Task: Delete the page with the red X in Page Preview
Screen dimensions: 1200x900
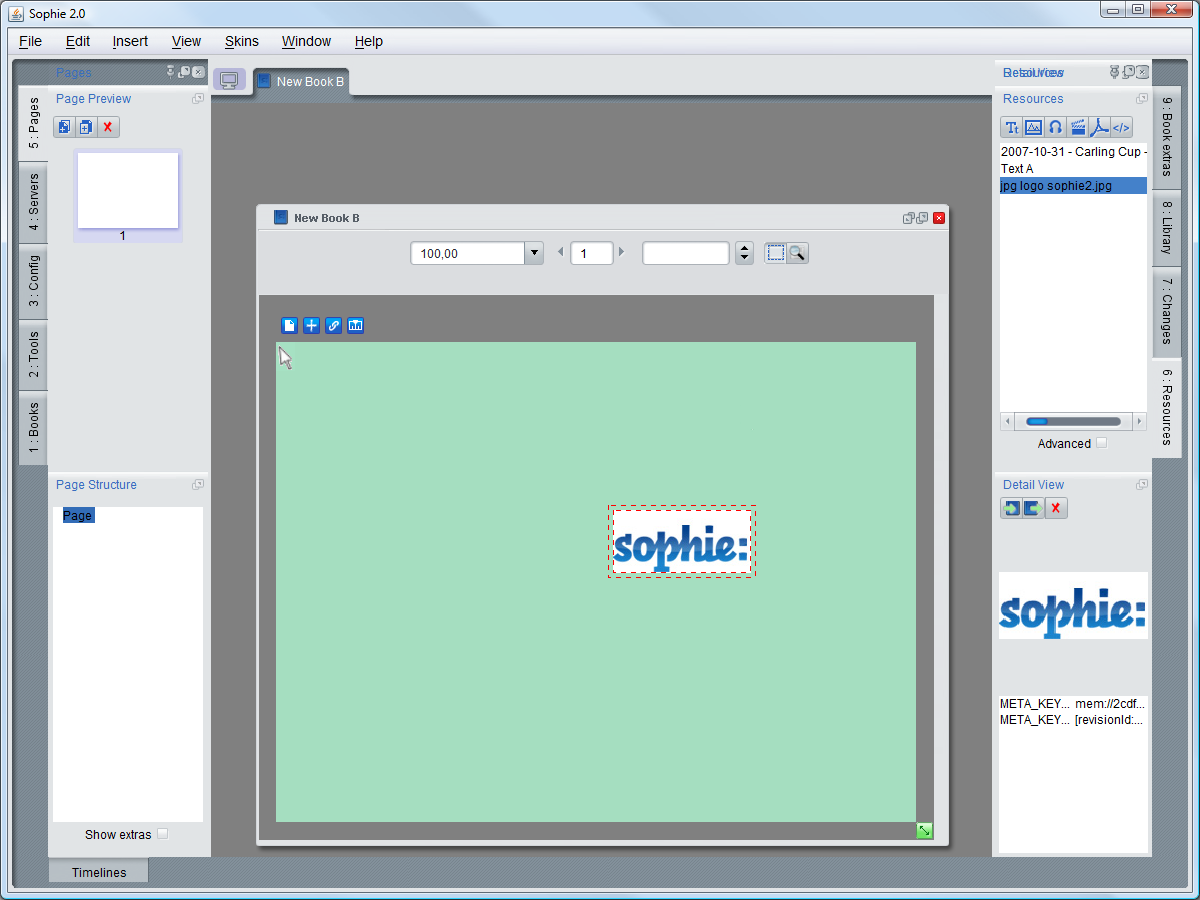Action: (108, 127)
